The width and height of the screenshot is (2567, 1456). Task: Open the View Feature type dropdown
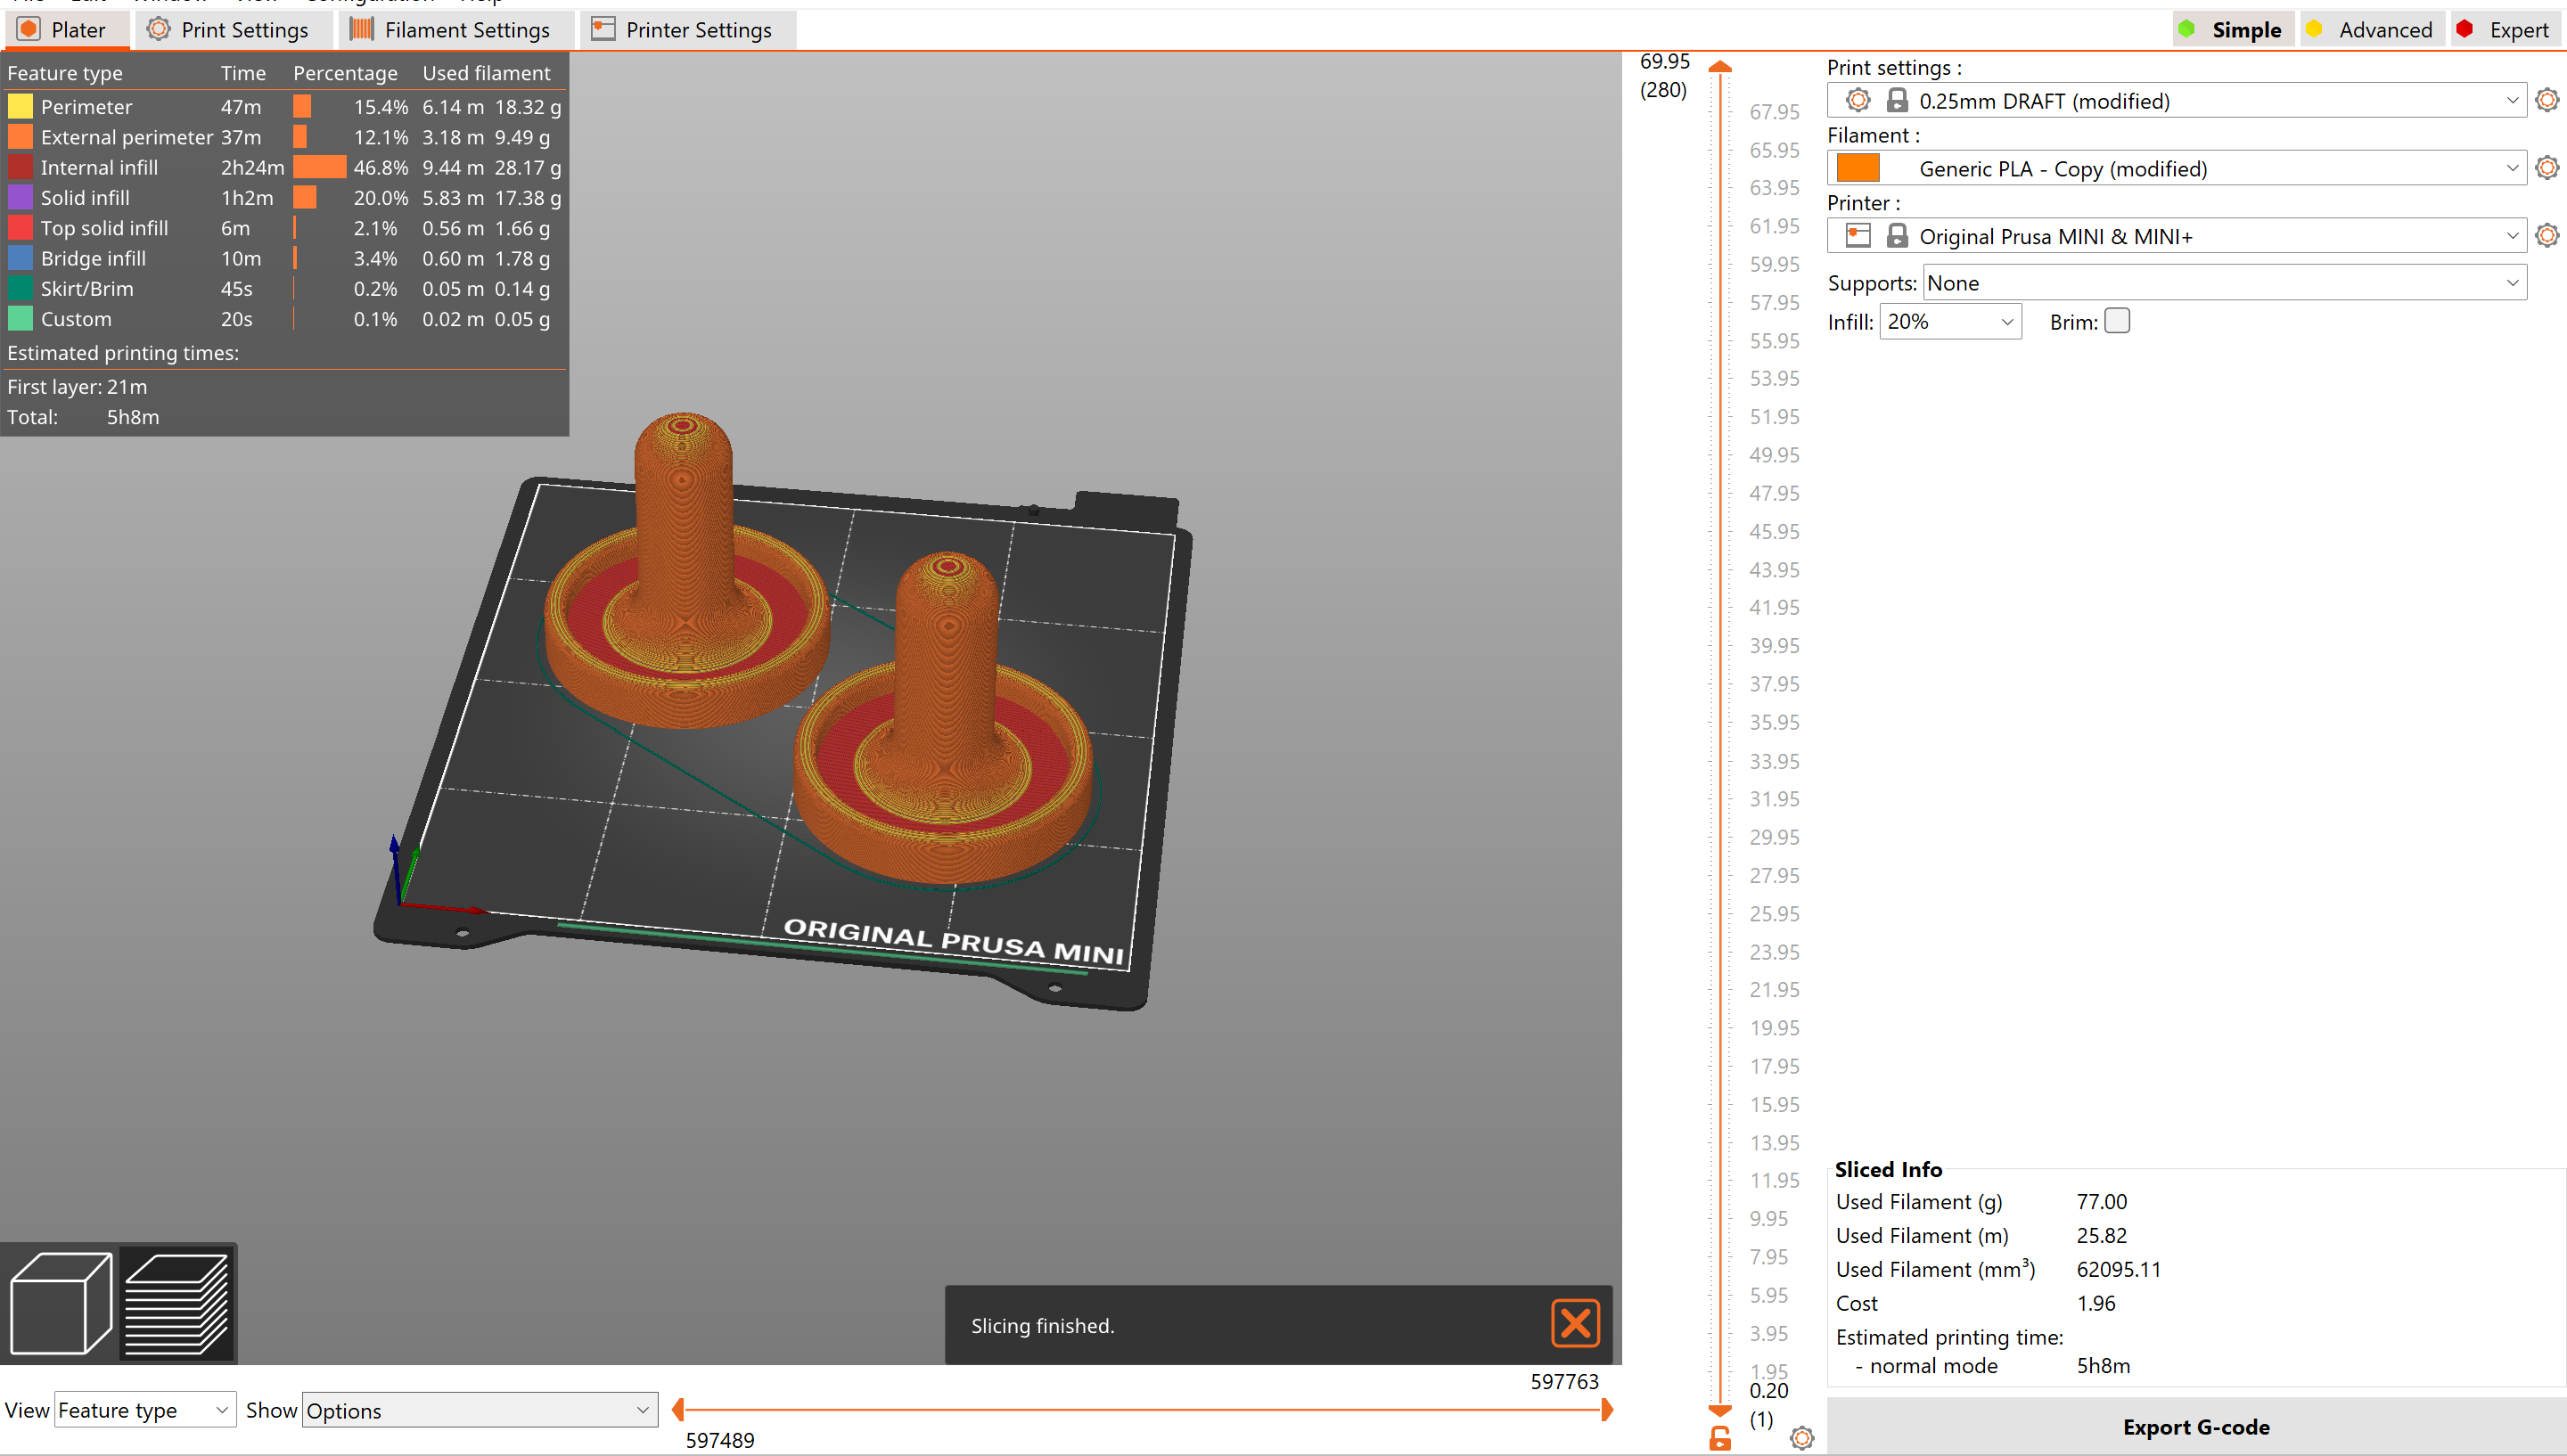pos(144,1410)
